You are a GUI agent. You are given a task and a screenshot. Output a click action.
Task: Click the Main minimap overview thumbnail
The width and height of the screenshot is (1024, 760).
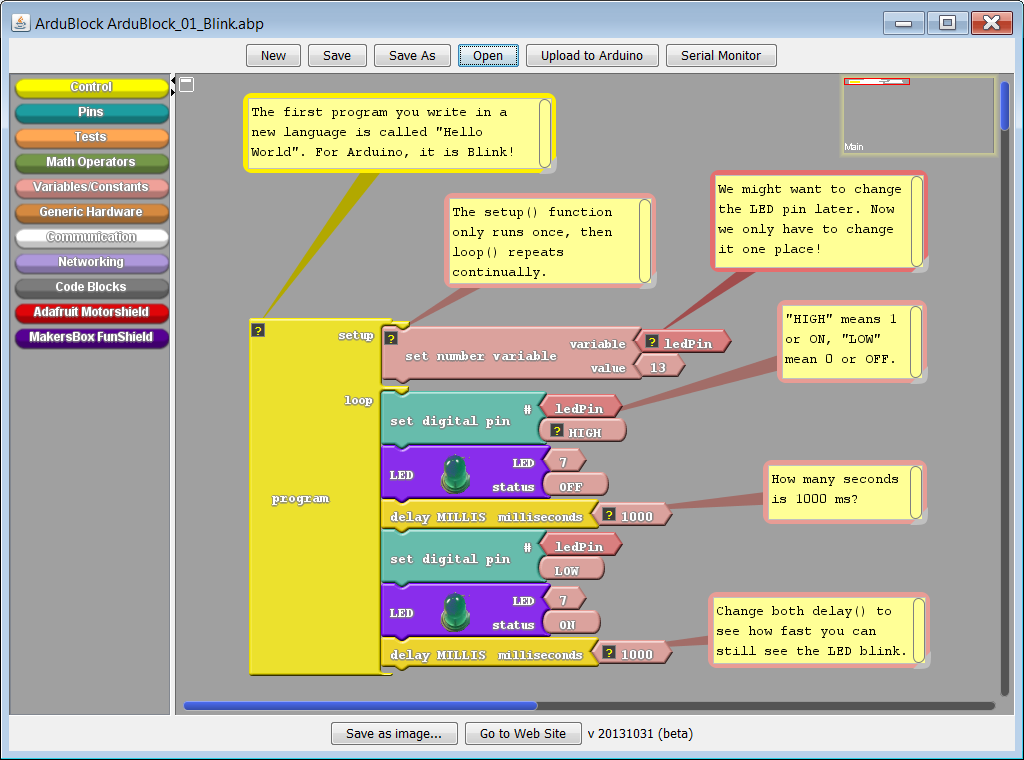coord(918,116)
